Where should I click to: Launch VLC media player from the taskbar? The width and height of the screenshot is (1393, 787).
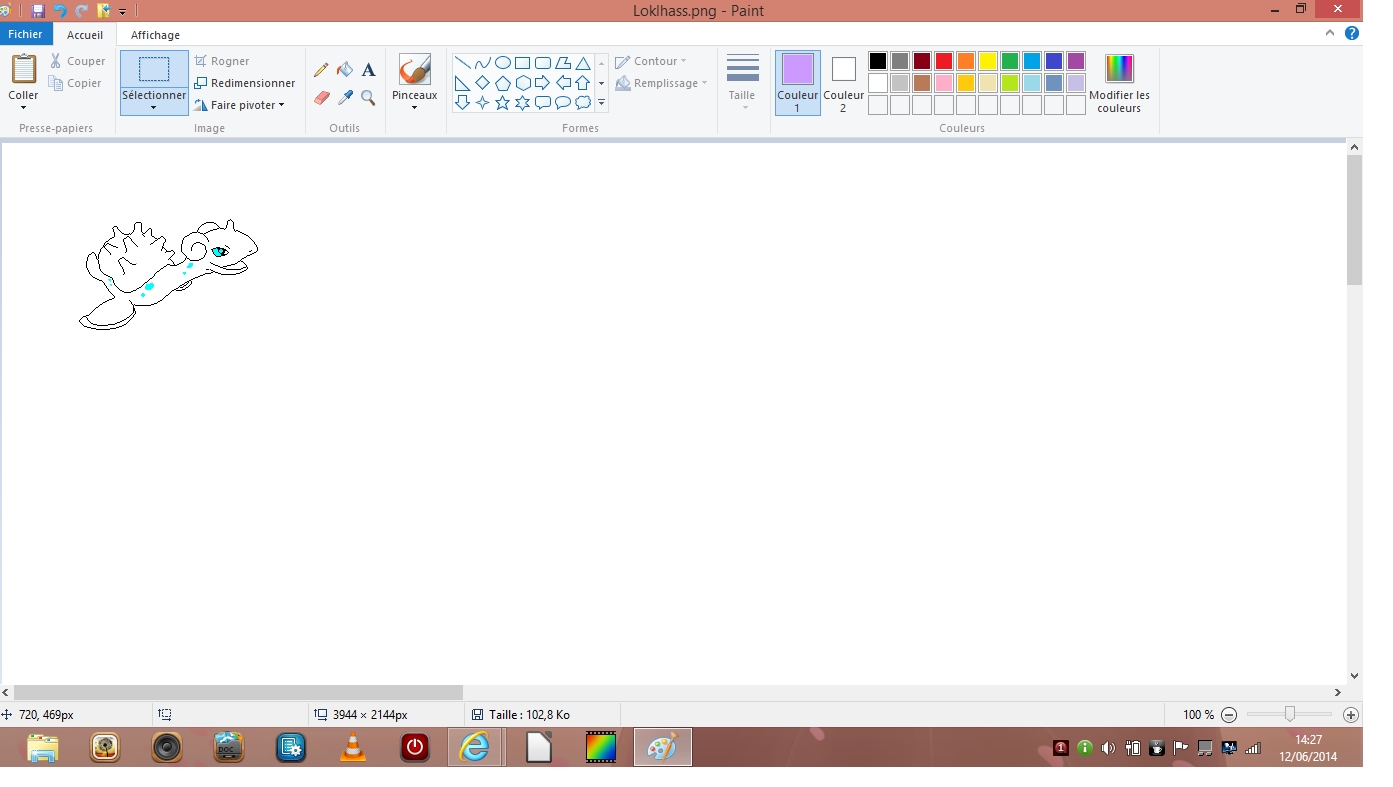[352, 747]
